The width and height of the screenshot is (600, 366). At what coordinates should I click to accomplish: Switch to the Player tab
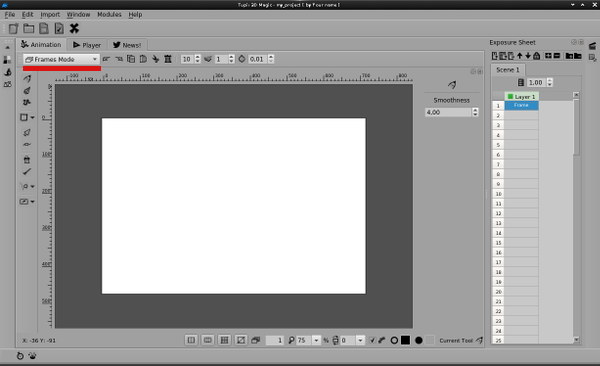[87, 45]
